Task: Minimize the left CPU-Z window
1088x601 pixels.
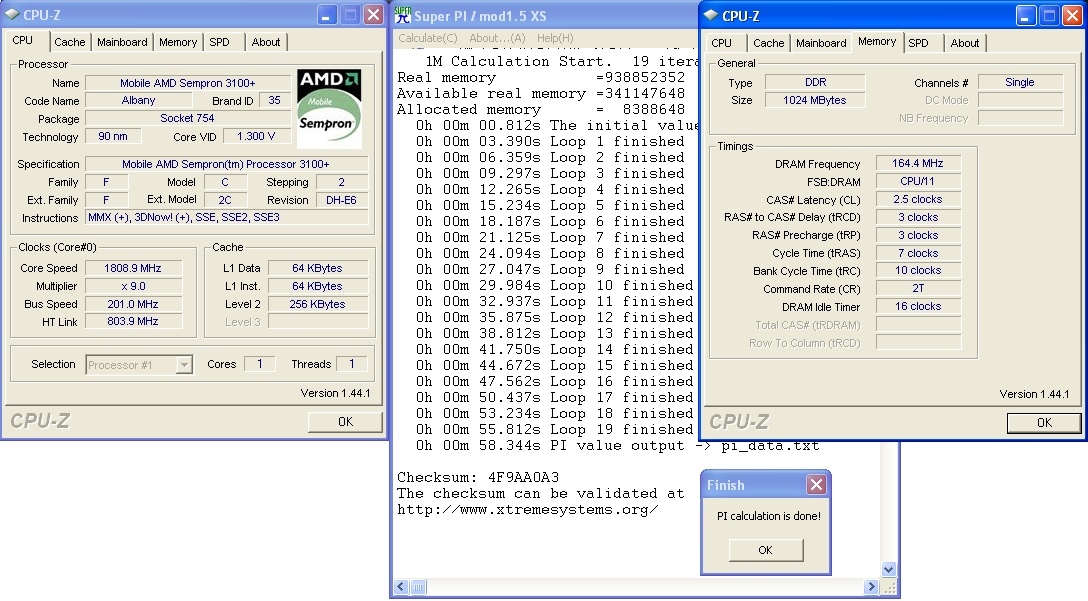Action: (x=328, y=15)
